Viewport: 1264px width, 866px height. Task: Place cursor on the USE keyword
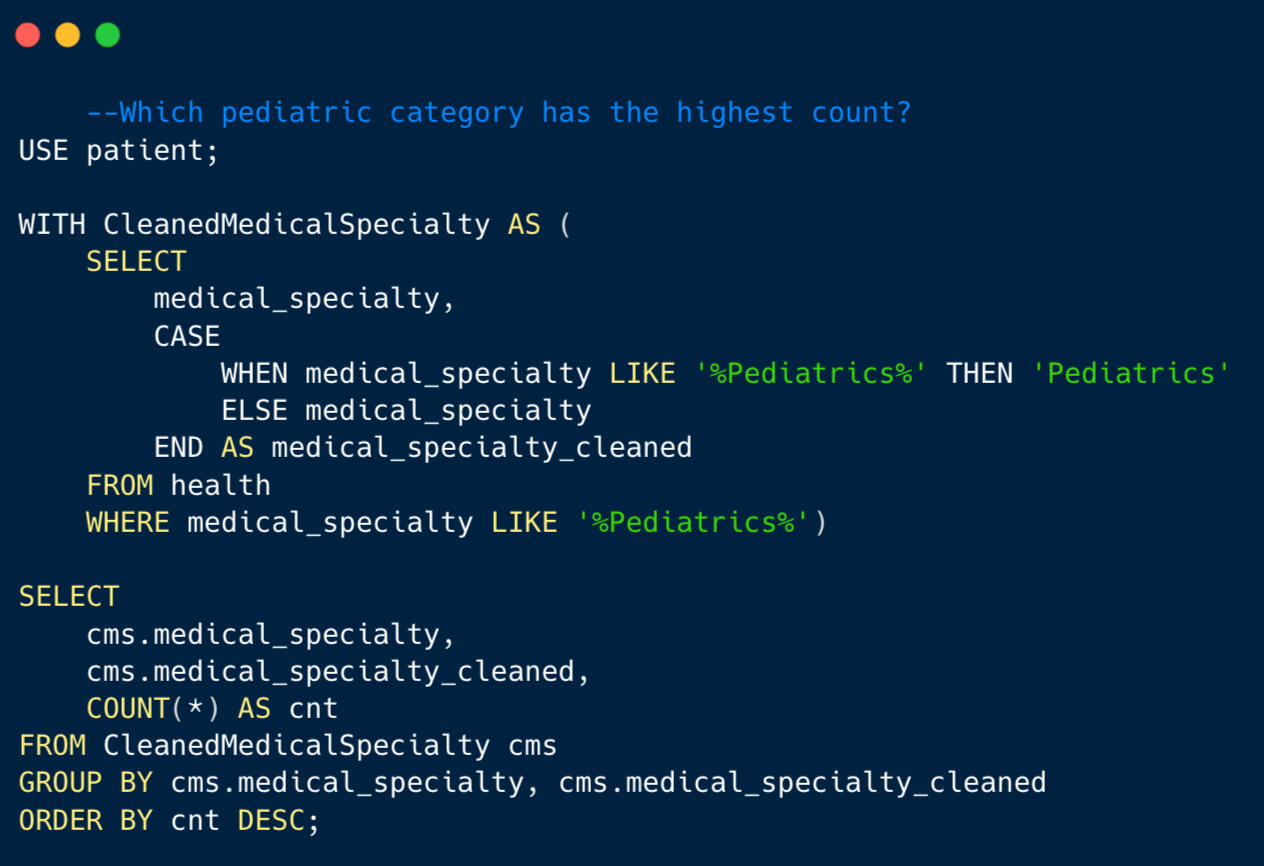tap(44, 150)
